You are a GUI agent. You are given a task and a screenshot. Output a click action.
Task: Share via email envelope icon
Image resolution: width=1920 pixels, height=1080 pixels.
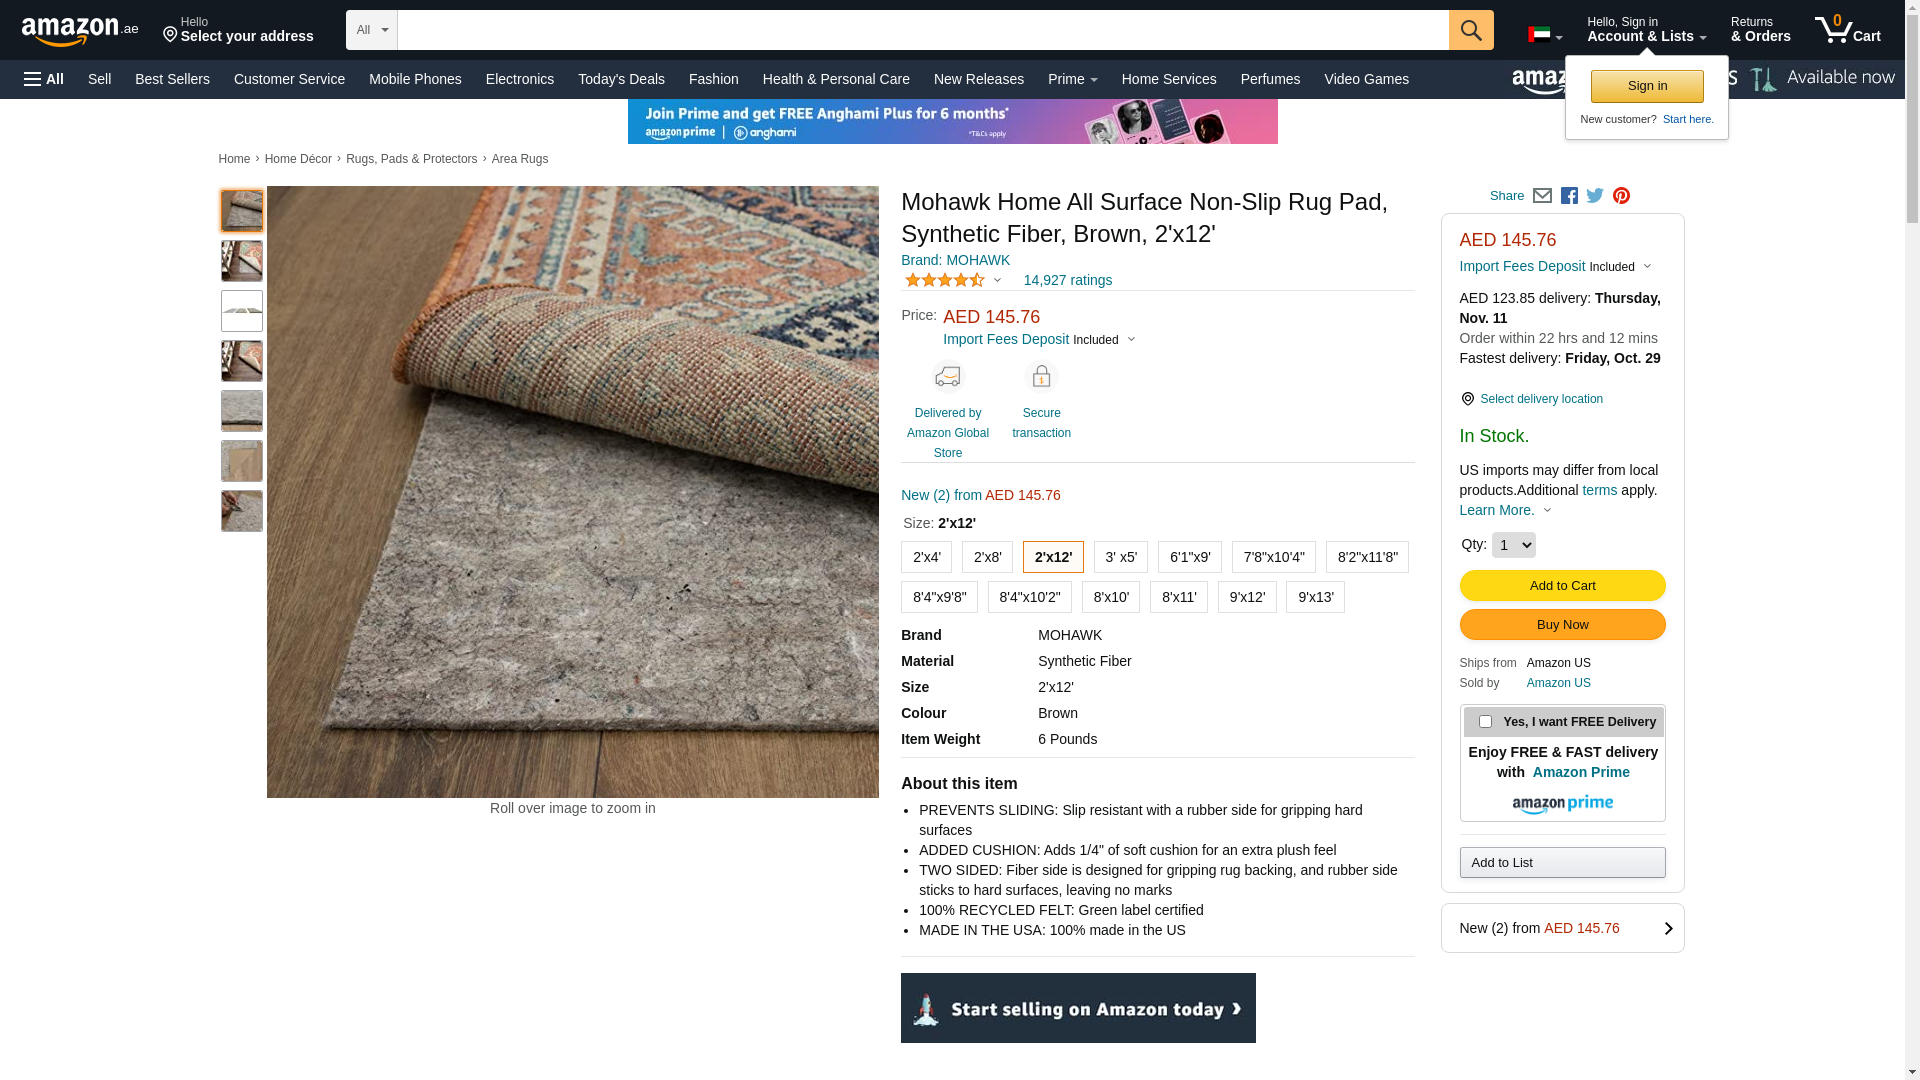[x=1542, y=196]
